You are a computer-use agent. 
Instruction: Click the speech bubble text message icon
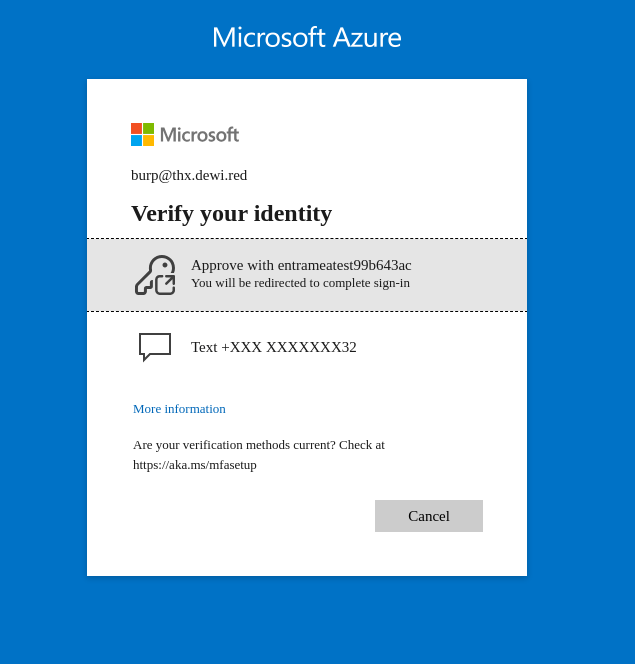(x=155, y=346)
